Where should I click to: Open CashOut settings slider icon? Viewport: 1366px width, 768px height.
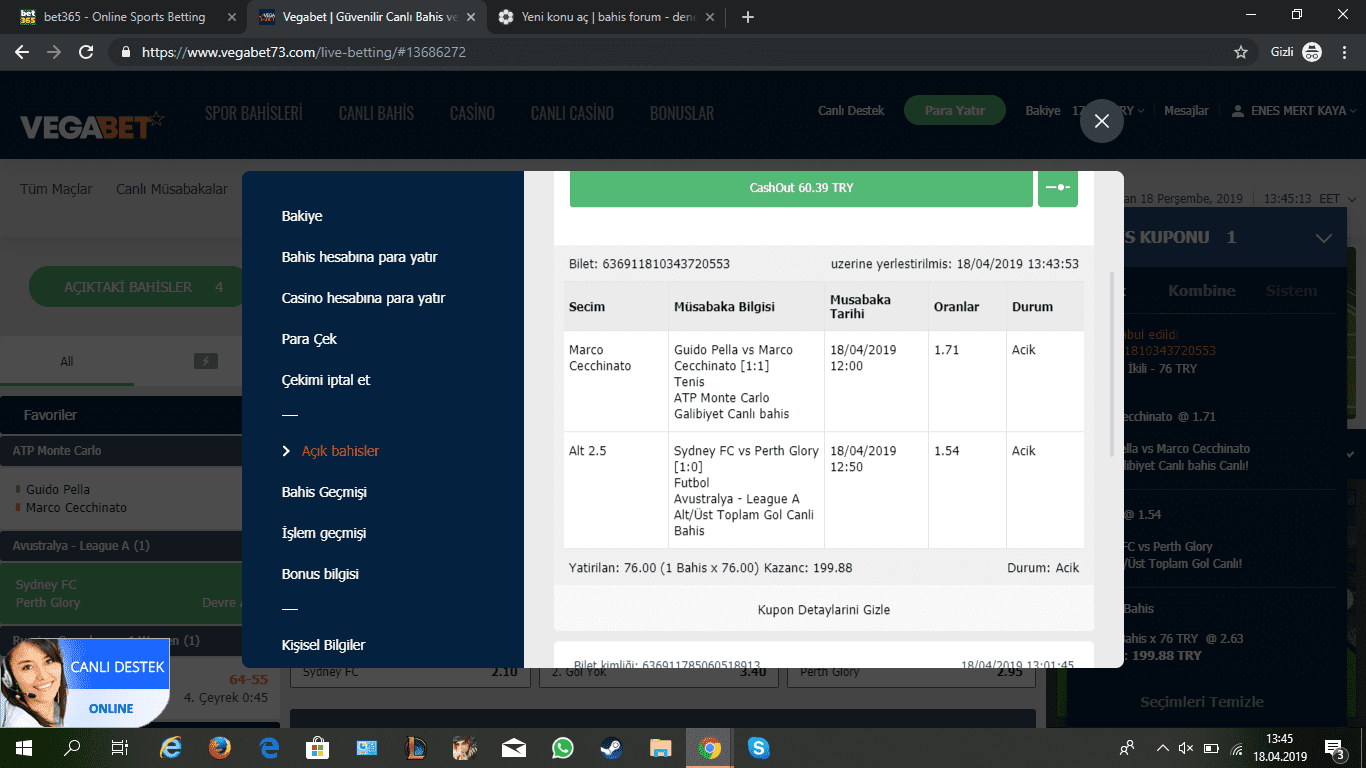point(1058,188)
